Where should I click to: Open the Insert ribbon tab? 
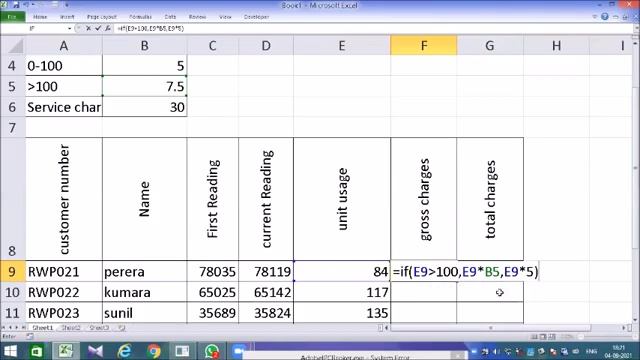point(67,17)
